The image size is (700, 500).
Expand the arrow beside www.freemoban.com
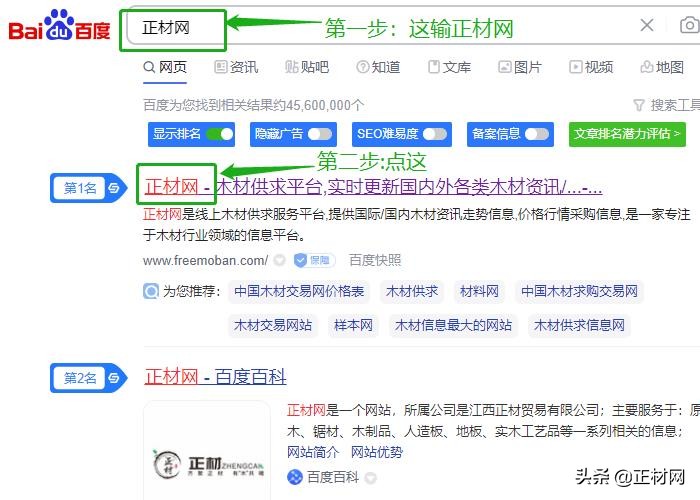click(279, 260)
